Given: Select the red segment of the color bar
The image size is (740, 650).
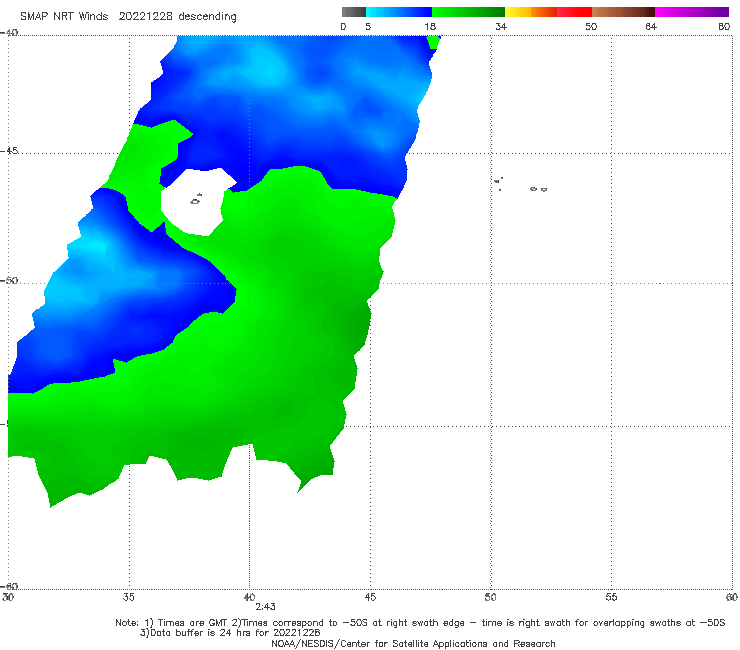Looking at the screenshot, I should [574, 12].
